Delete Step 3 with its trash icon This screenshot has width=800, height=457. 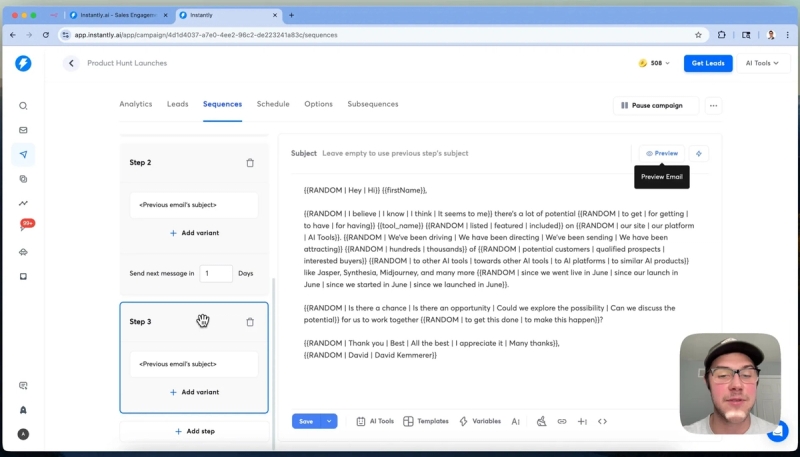coord(250,322)
